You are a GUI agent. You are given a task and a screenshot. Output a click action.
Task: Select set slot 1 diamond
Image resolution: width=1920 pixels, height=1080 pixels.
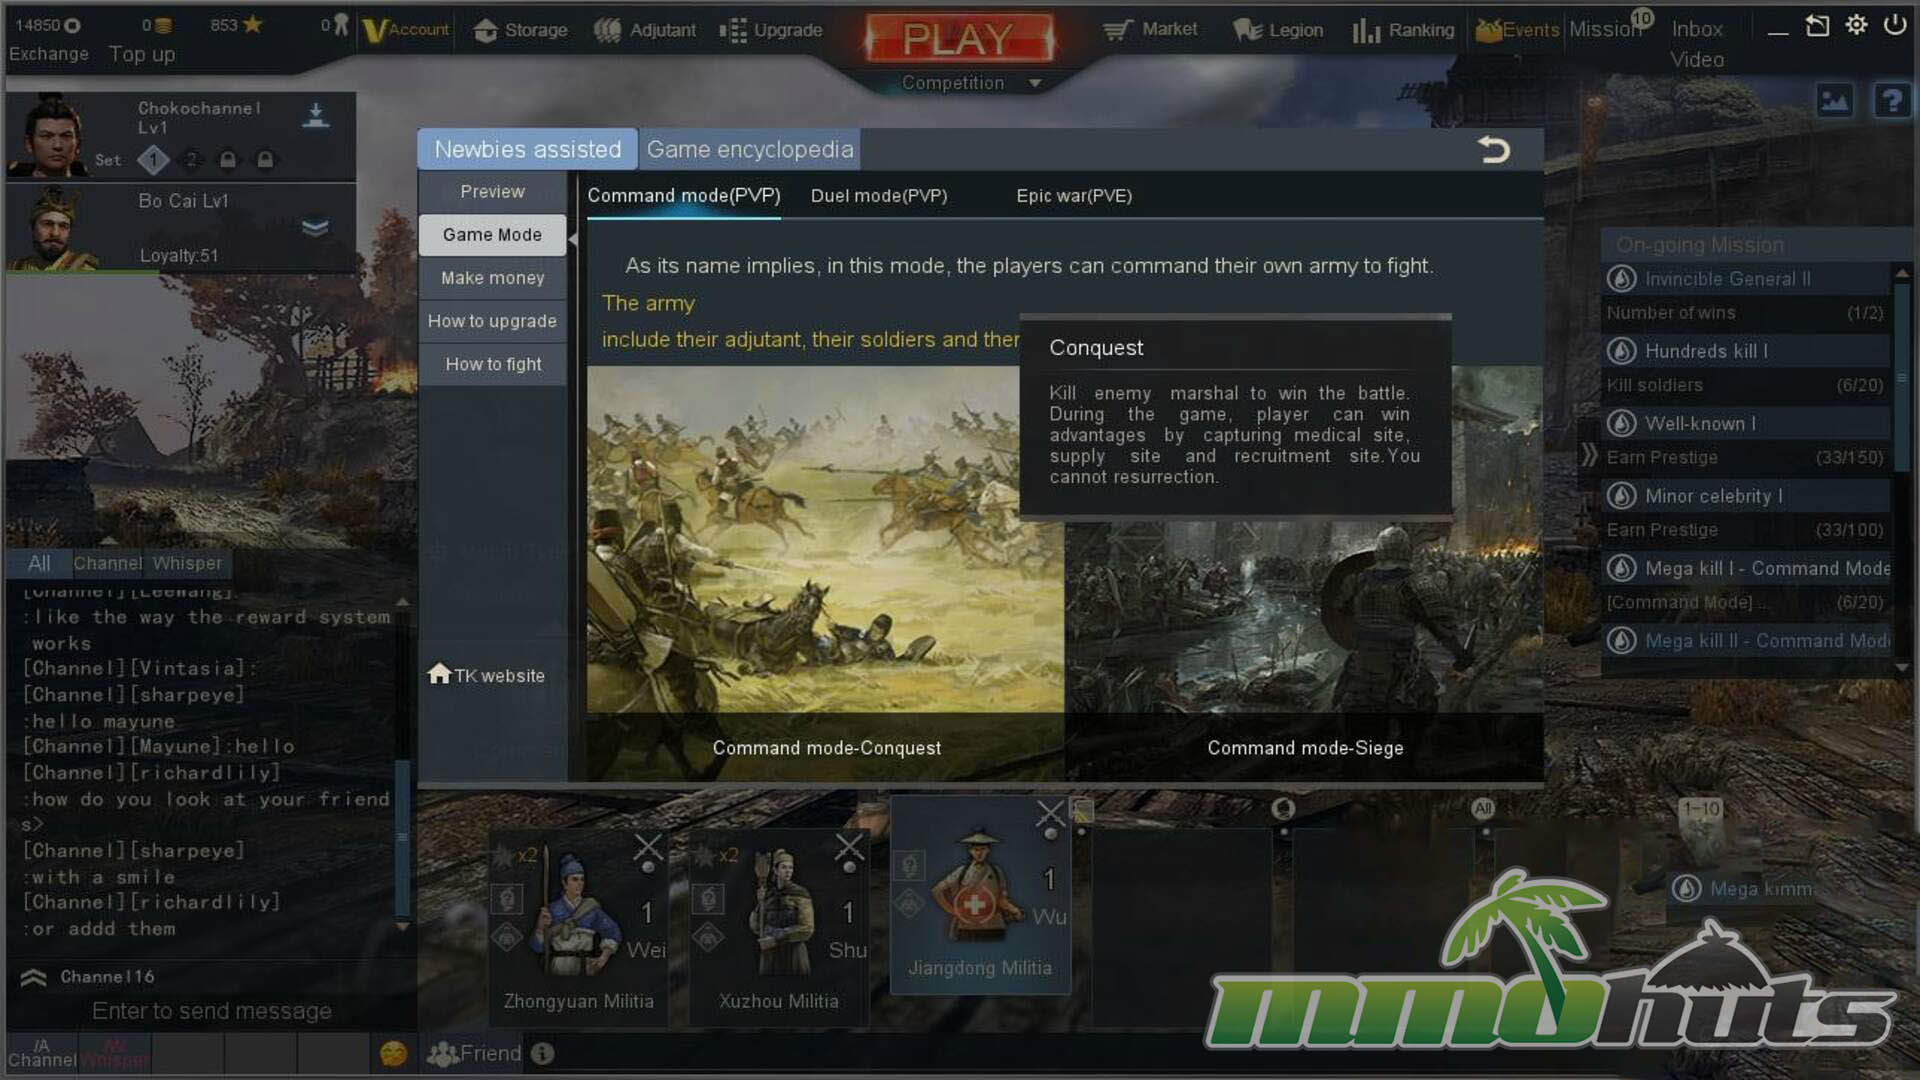[x=153, y=160]
